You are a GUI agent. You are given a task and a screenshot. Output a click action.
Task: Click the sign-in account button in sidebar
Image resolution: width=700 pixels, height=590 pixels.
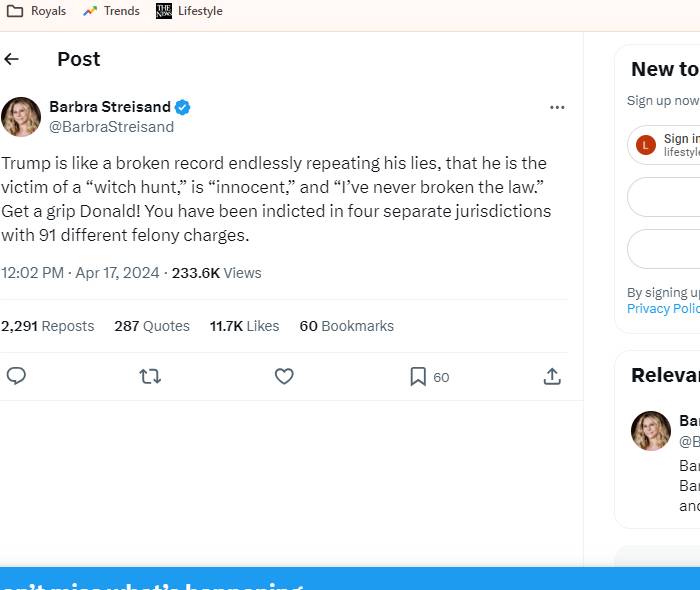[x=666, y=145]
